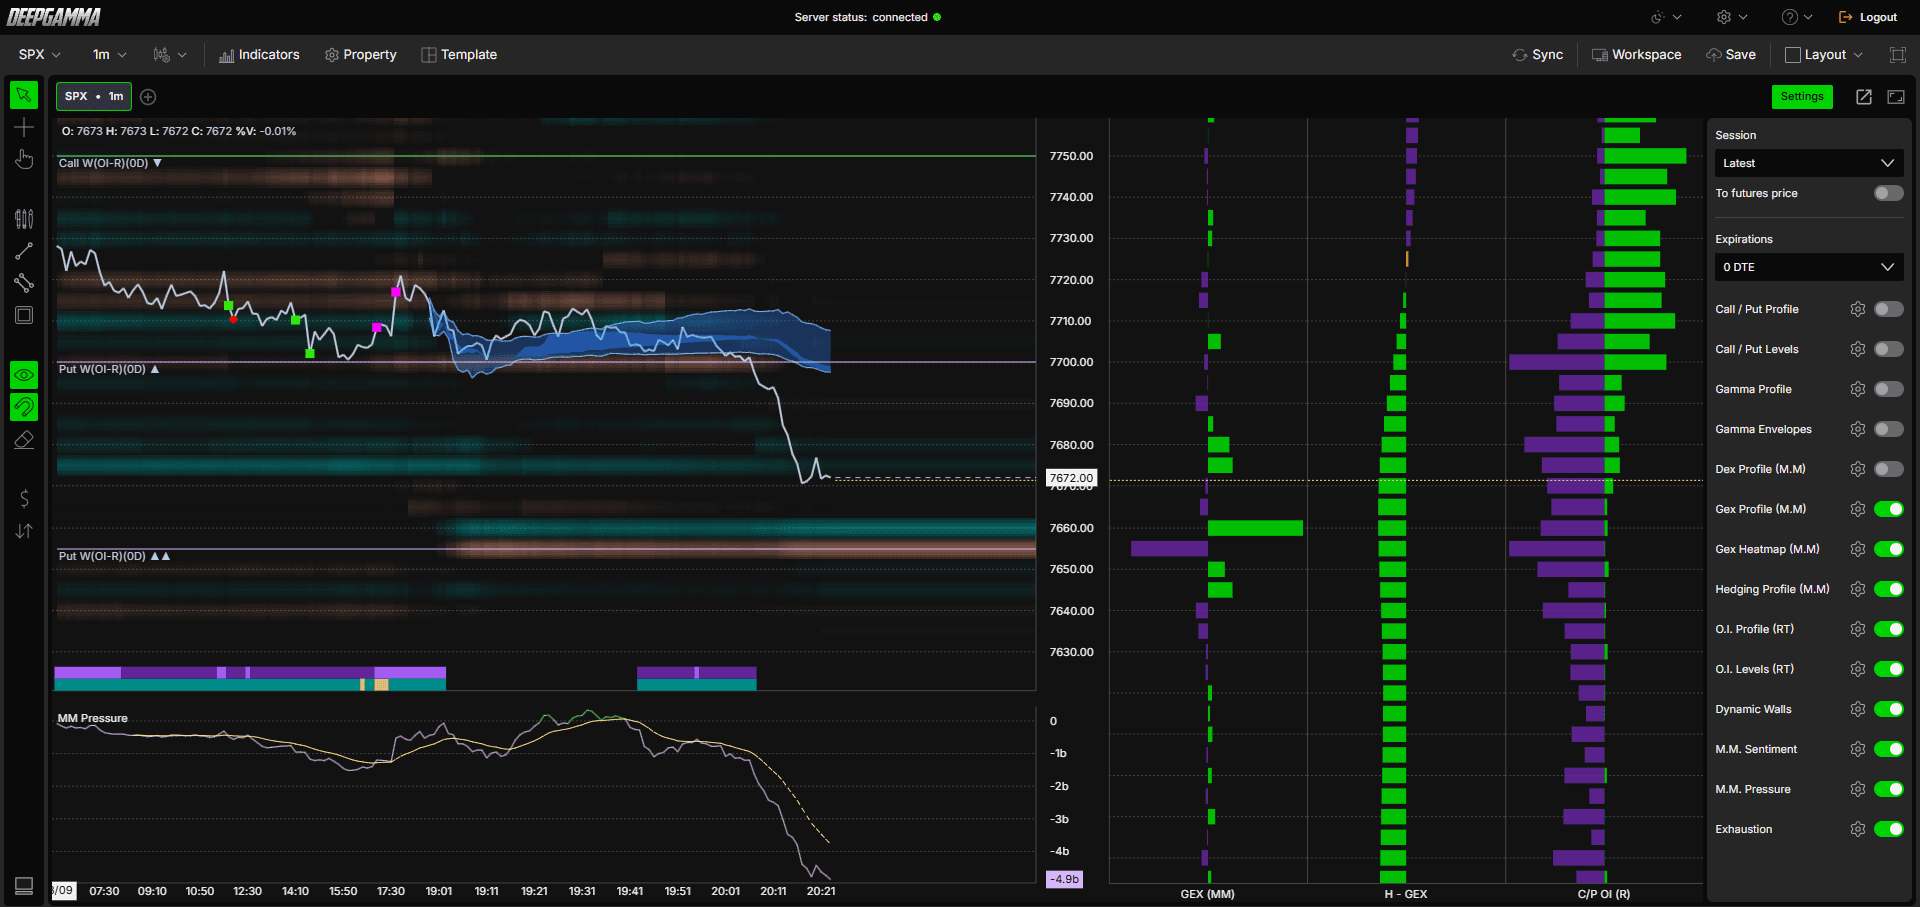
Task: Open the 1m timeframe dropdown
Action: click(110, 55)
